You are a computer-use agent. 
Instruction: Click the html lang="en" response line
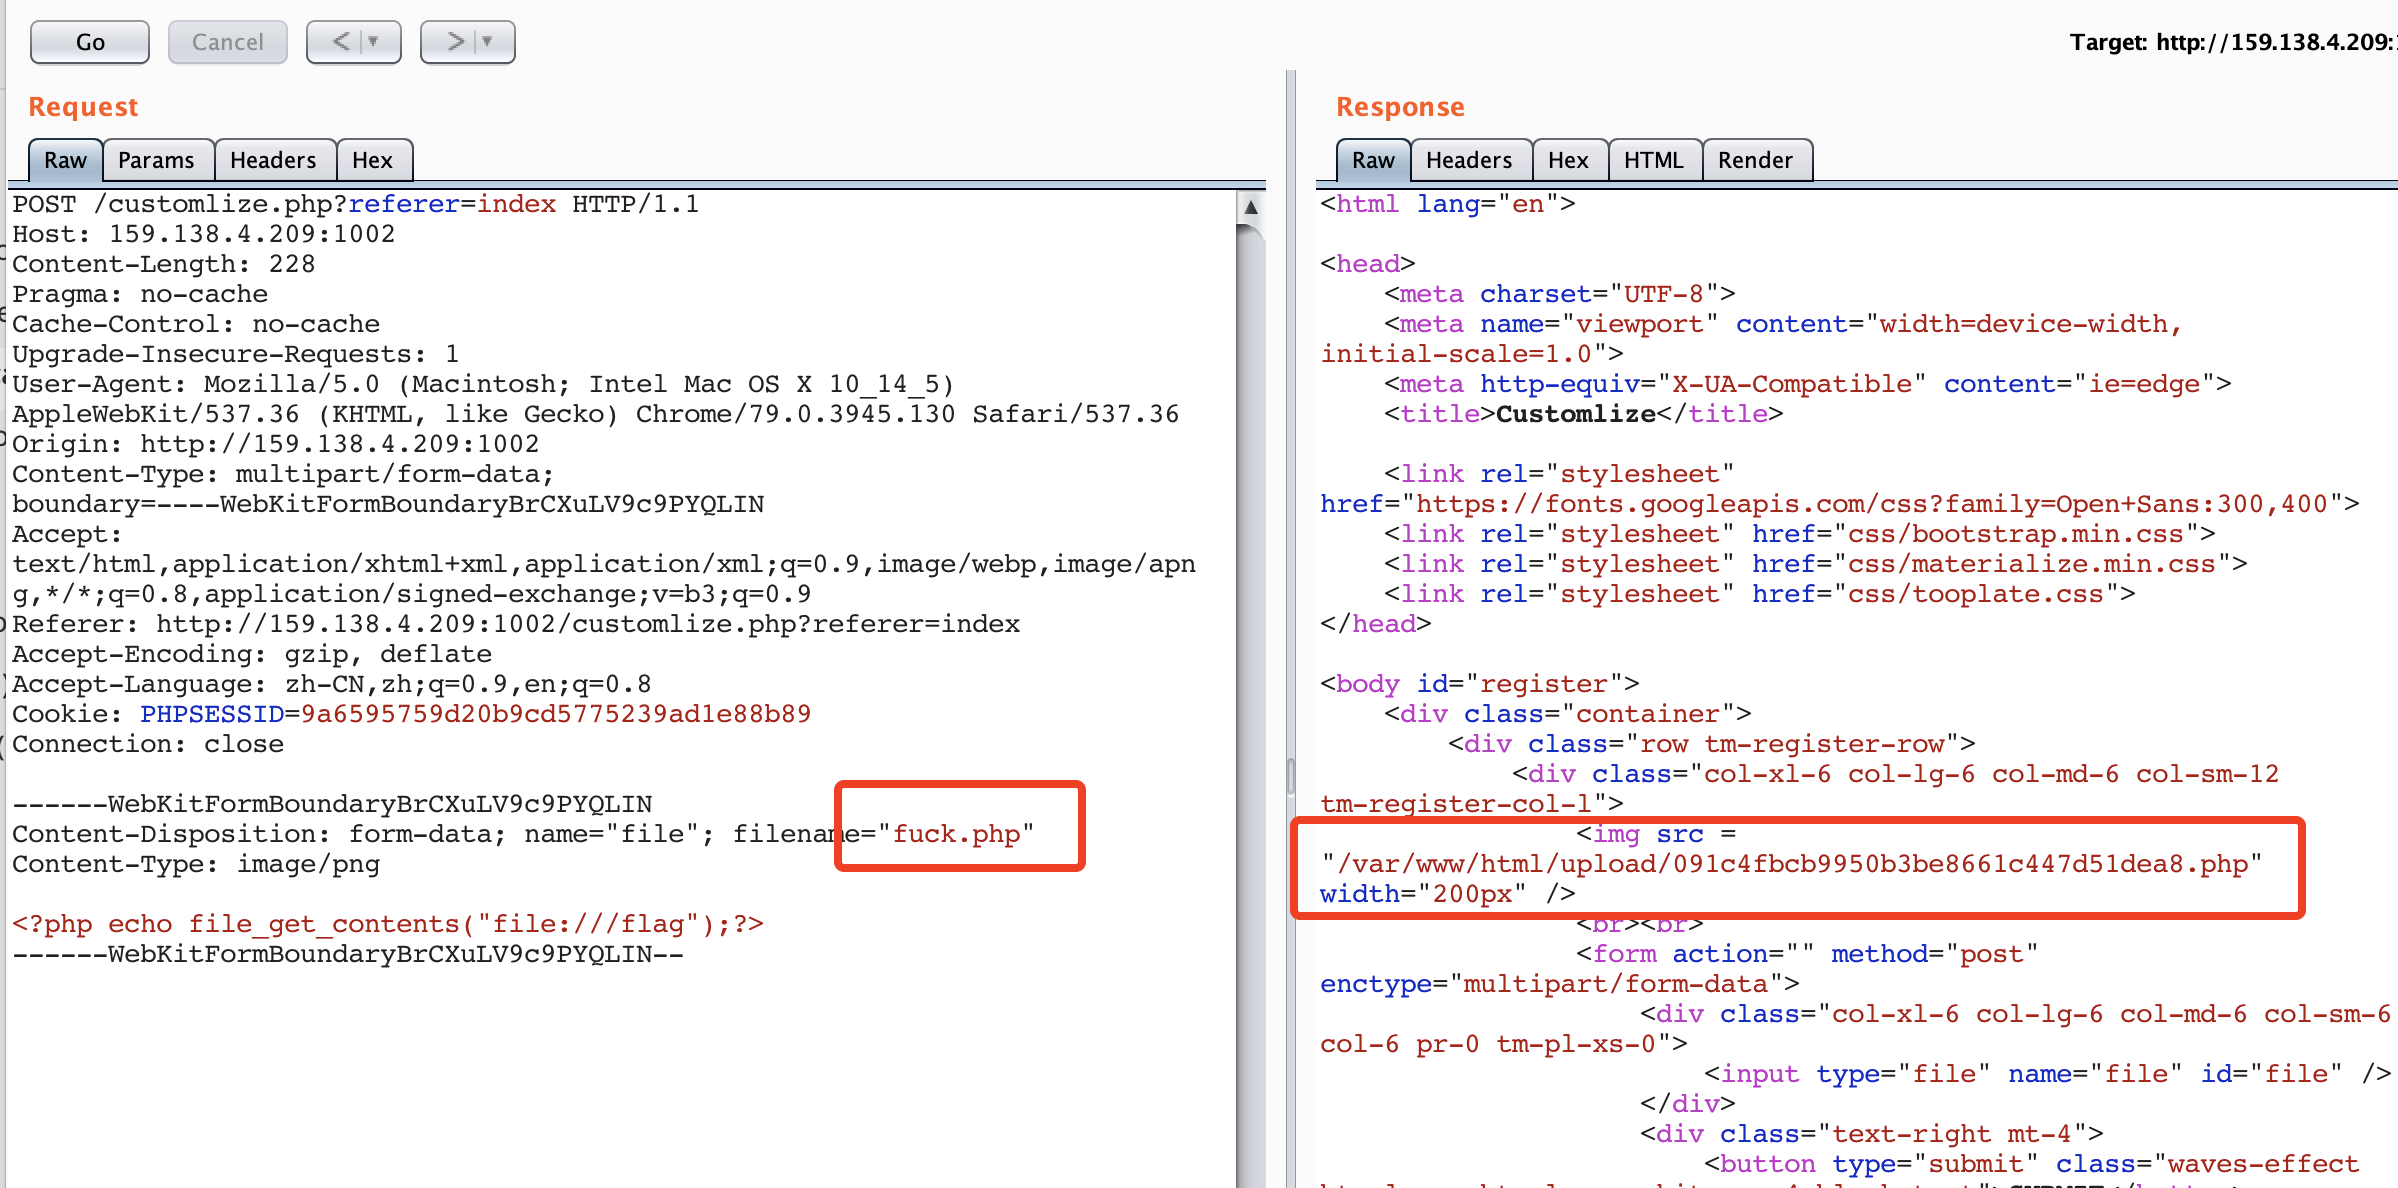click(x=1447, y=204)
